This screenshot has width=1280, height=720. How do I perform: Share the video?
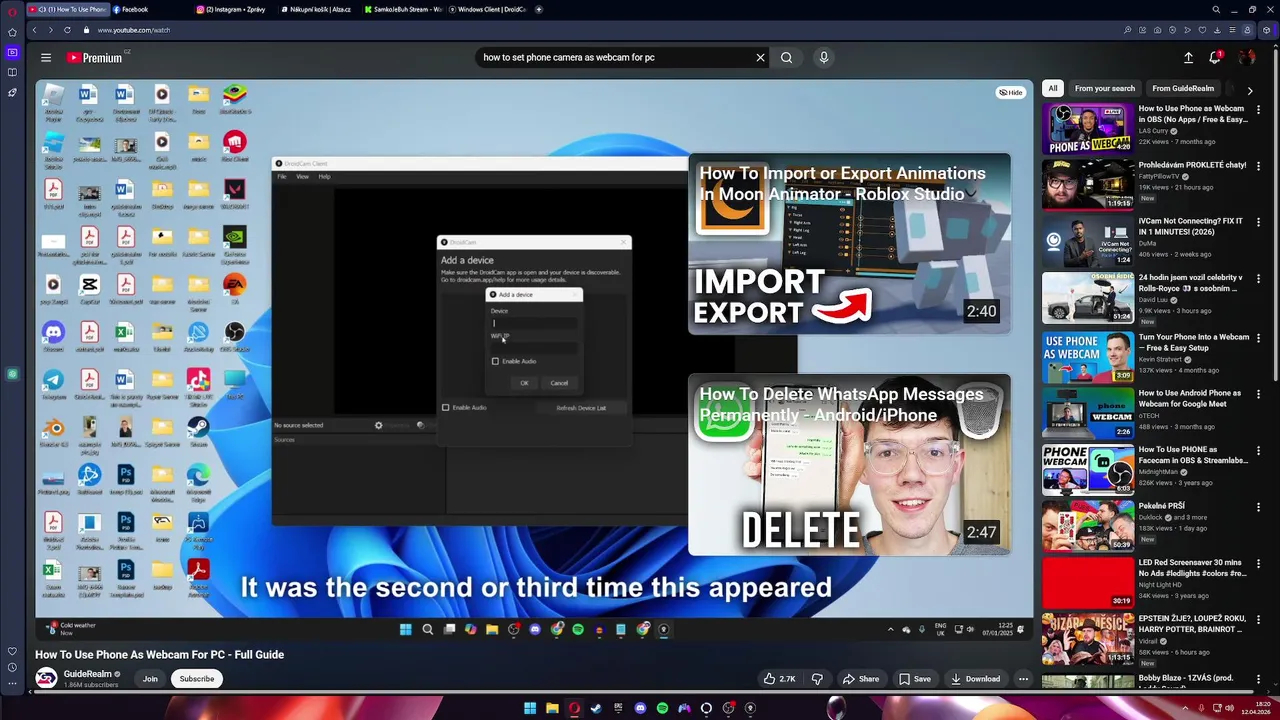pos(860,679)
